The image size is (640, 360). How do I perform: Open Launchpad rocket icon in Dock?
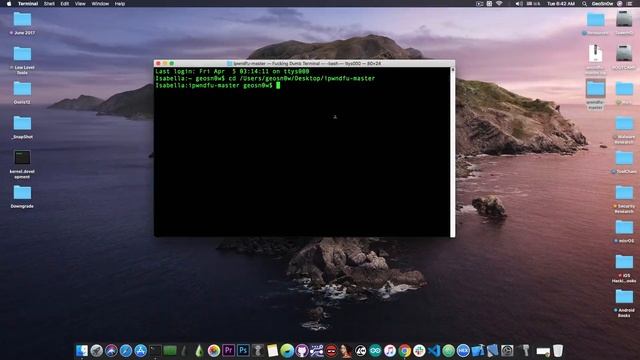point(96,351)
